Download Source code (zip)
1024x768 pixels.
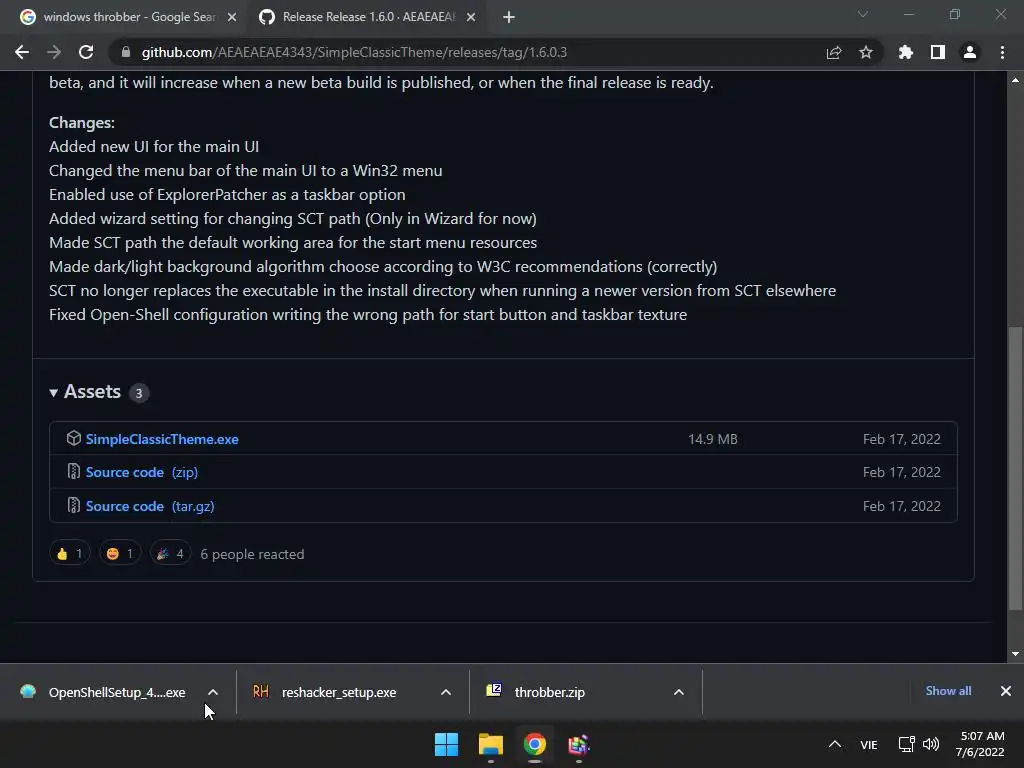point(142,472)
